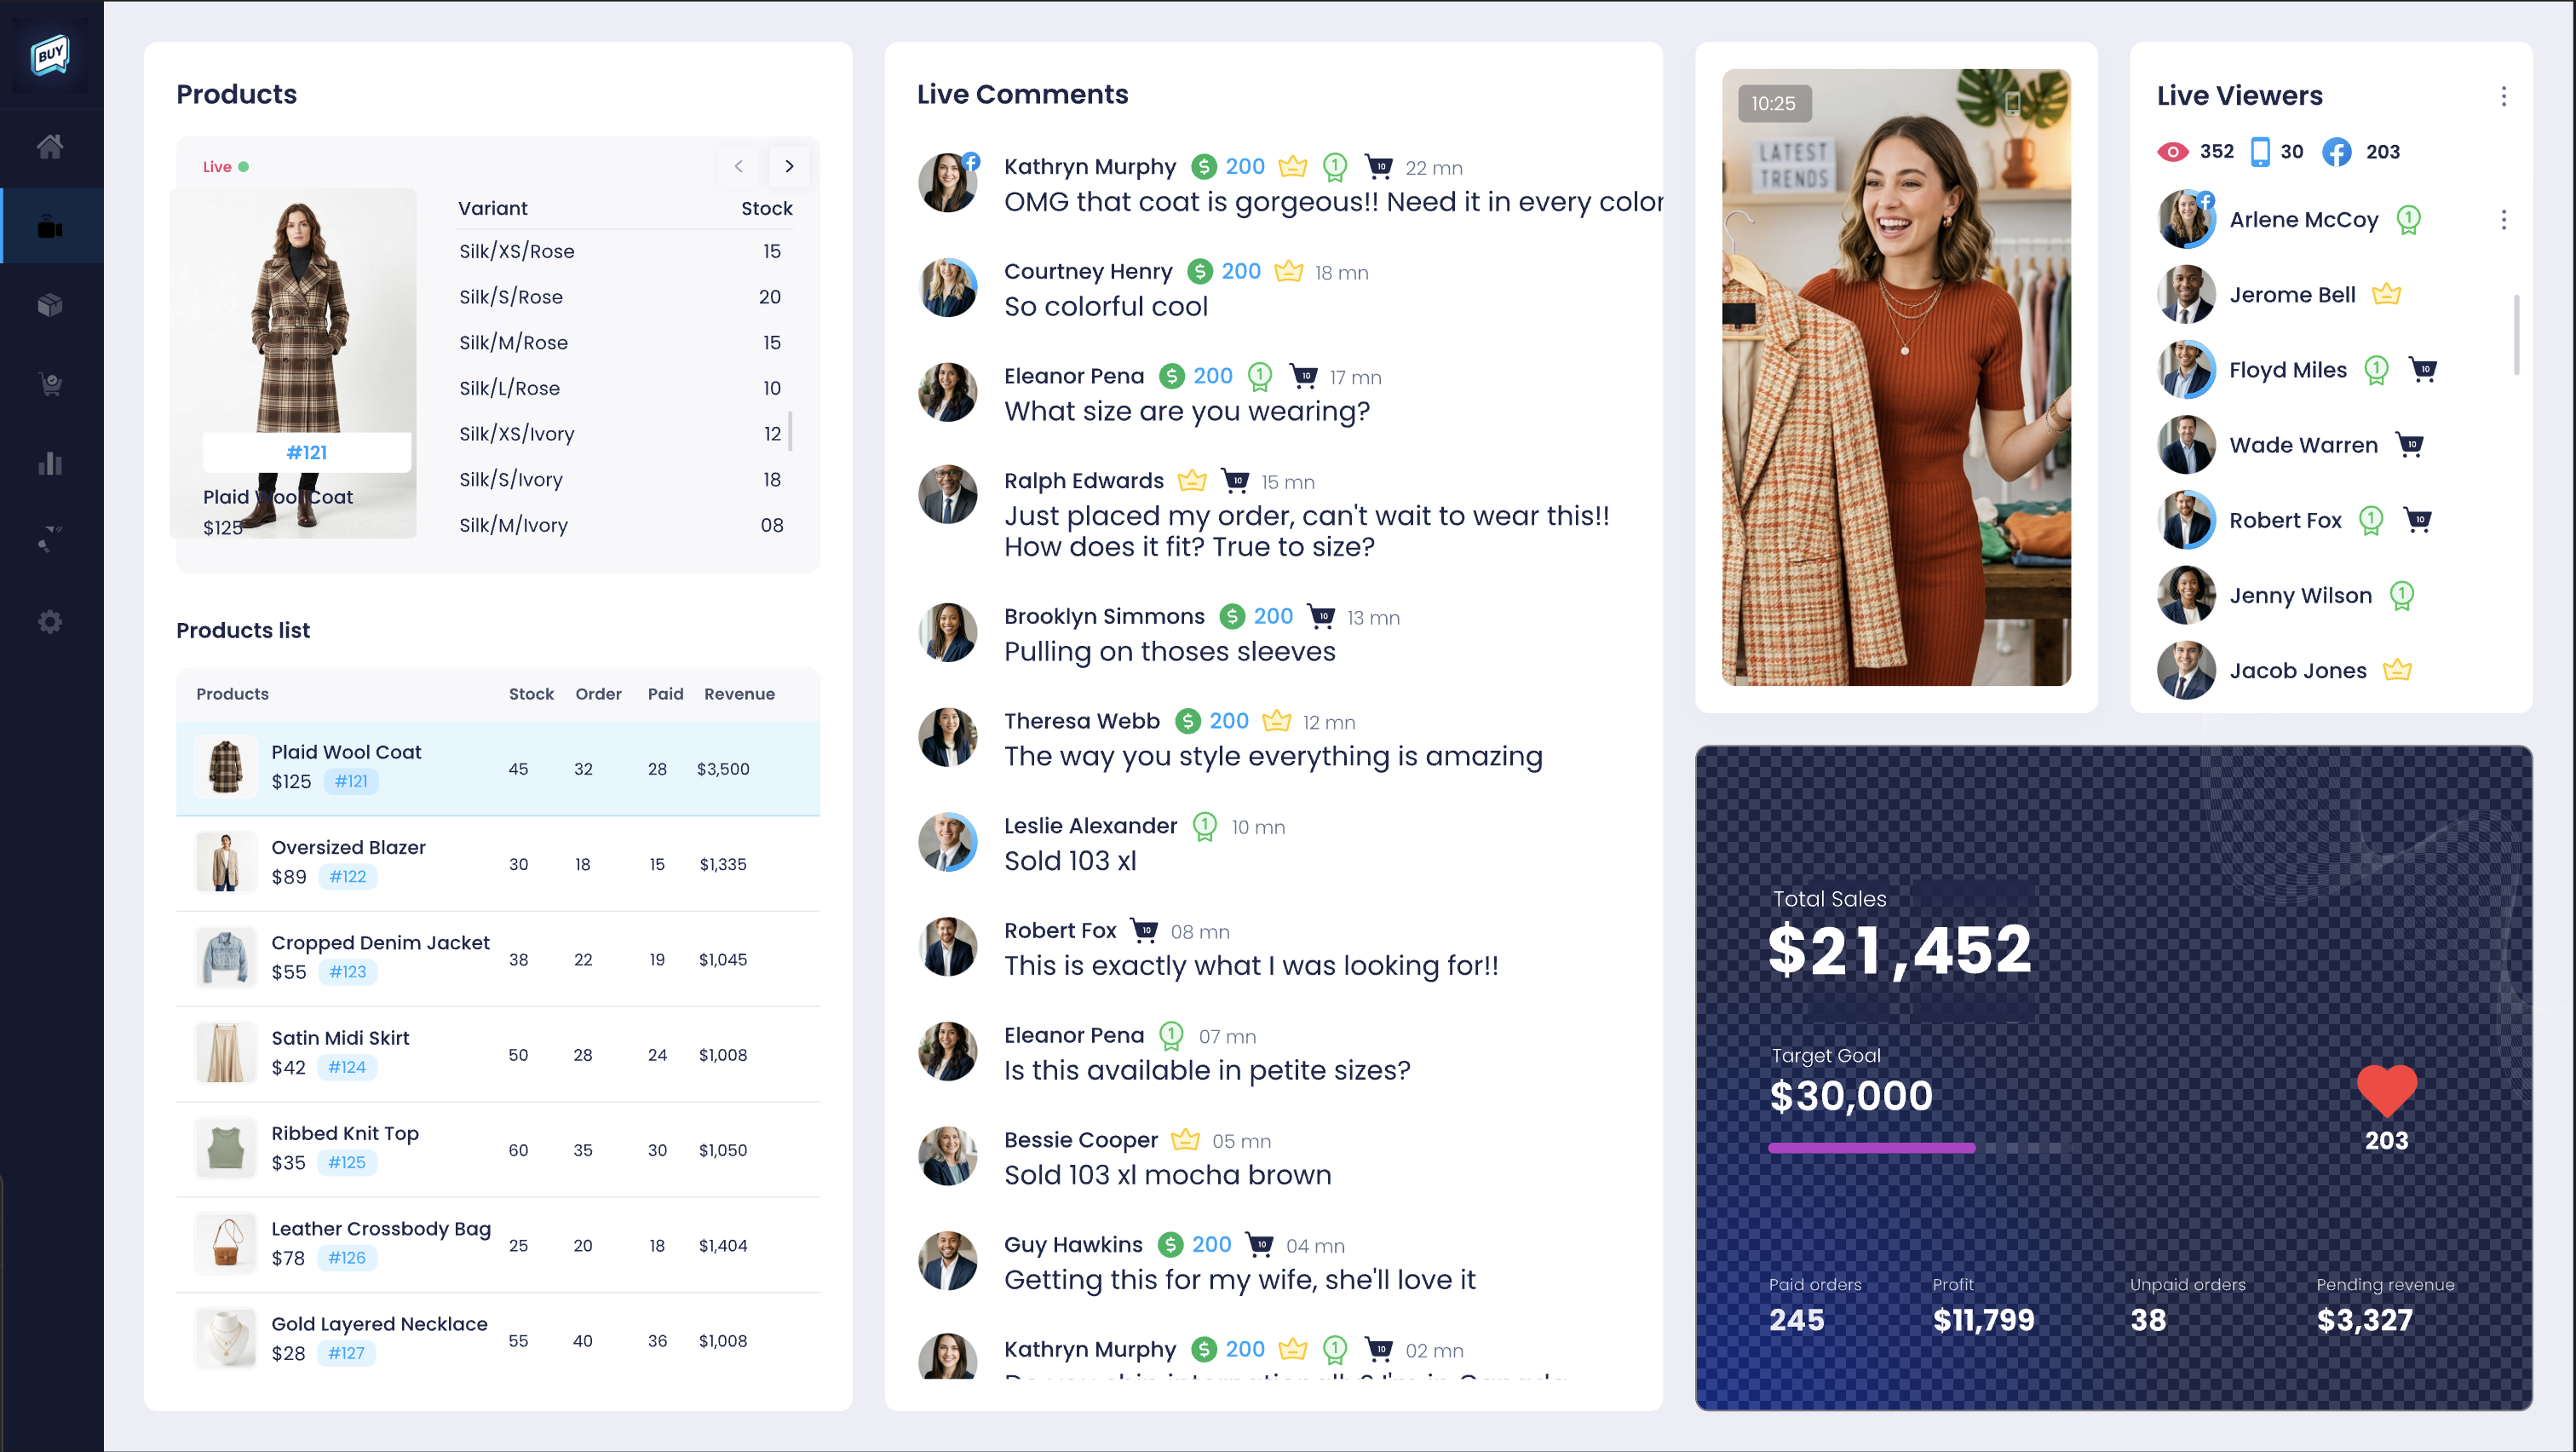
Task: Open Arlene McCoy's three-dot viewer menu
Action: tap(2503, 220)
